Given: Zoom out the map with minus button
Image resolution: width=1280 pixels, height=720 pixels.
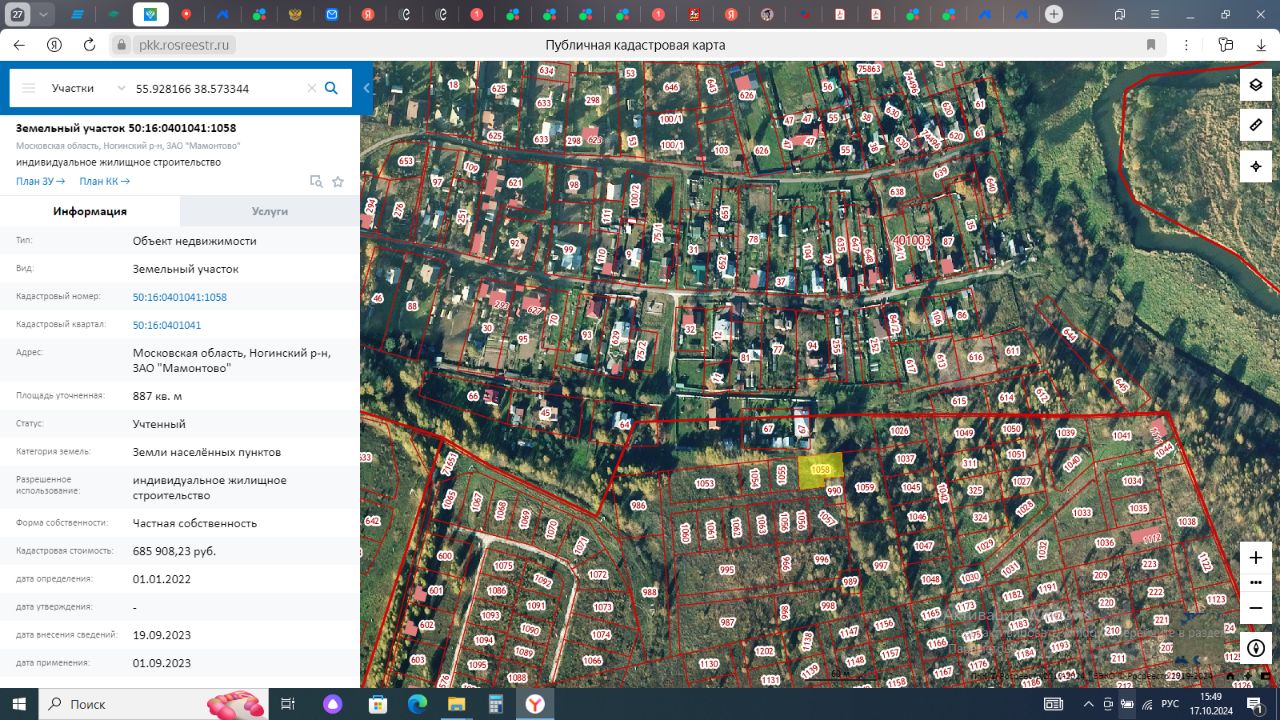Looking at the screenshot, I should [1256, 608].
